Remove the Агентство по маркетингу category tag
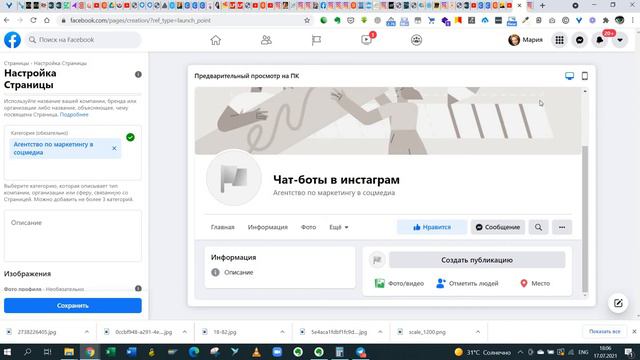640x360 pixels. (114, 148)
